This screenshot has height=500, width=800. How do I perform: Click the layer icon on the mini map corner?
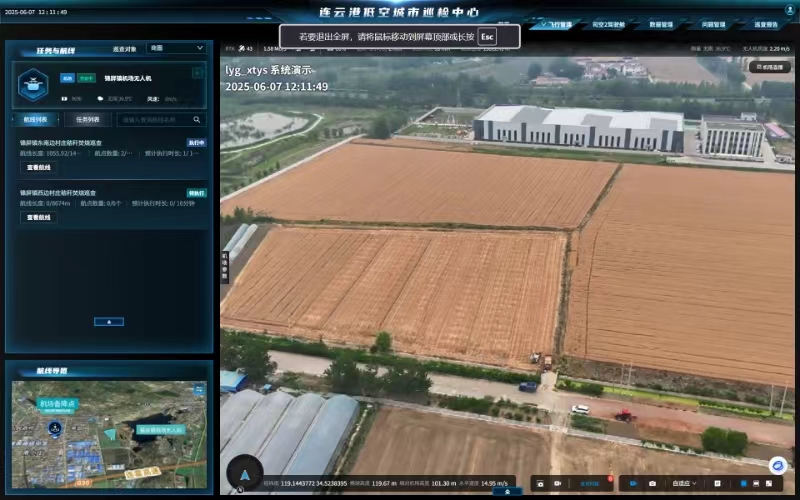[198, 390]
